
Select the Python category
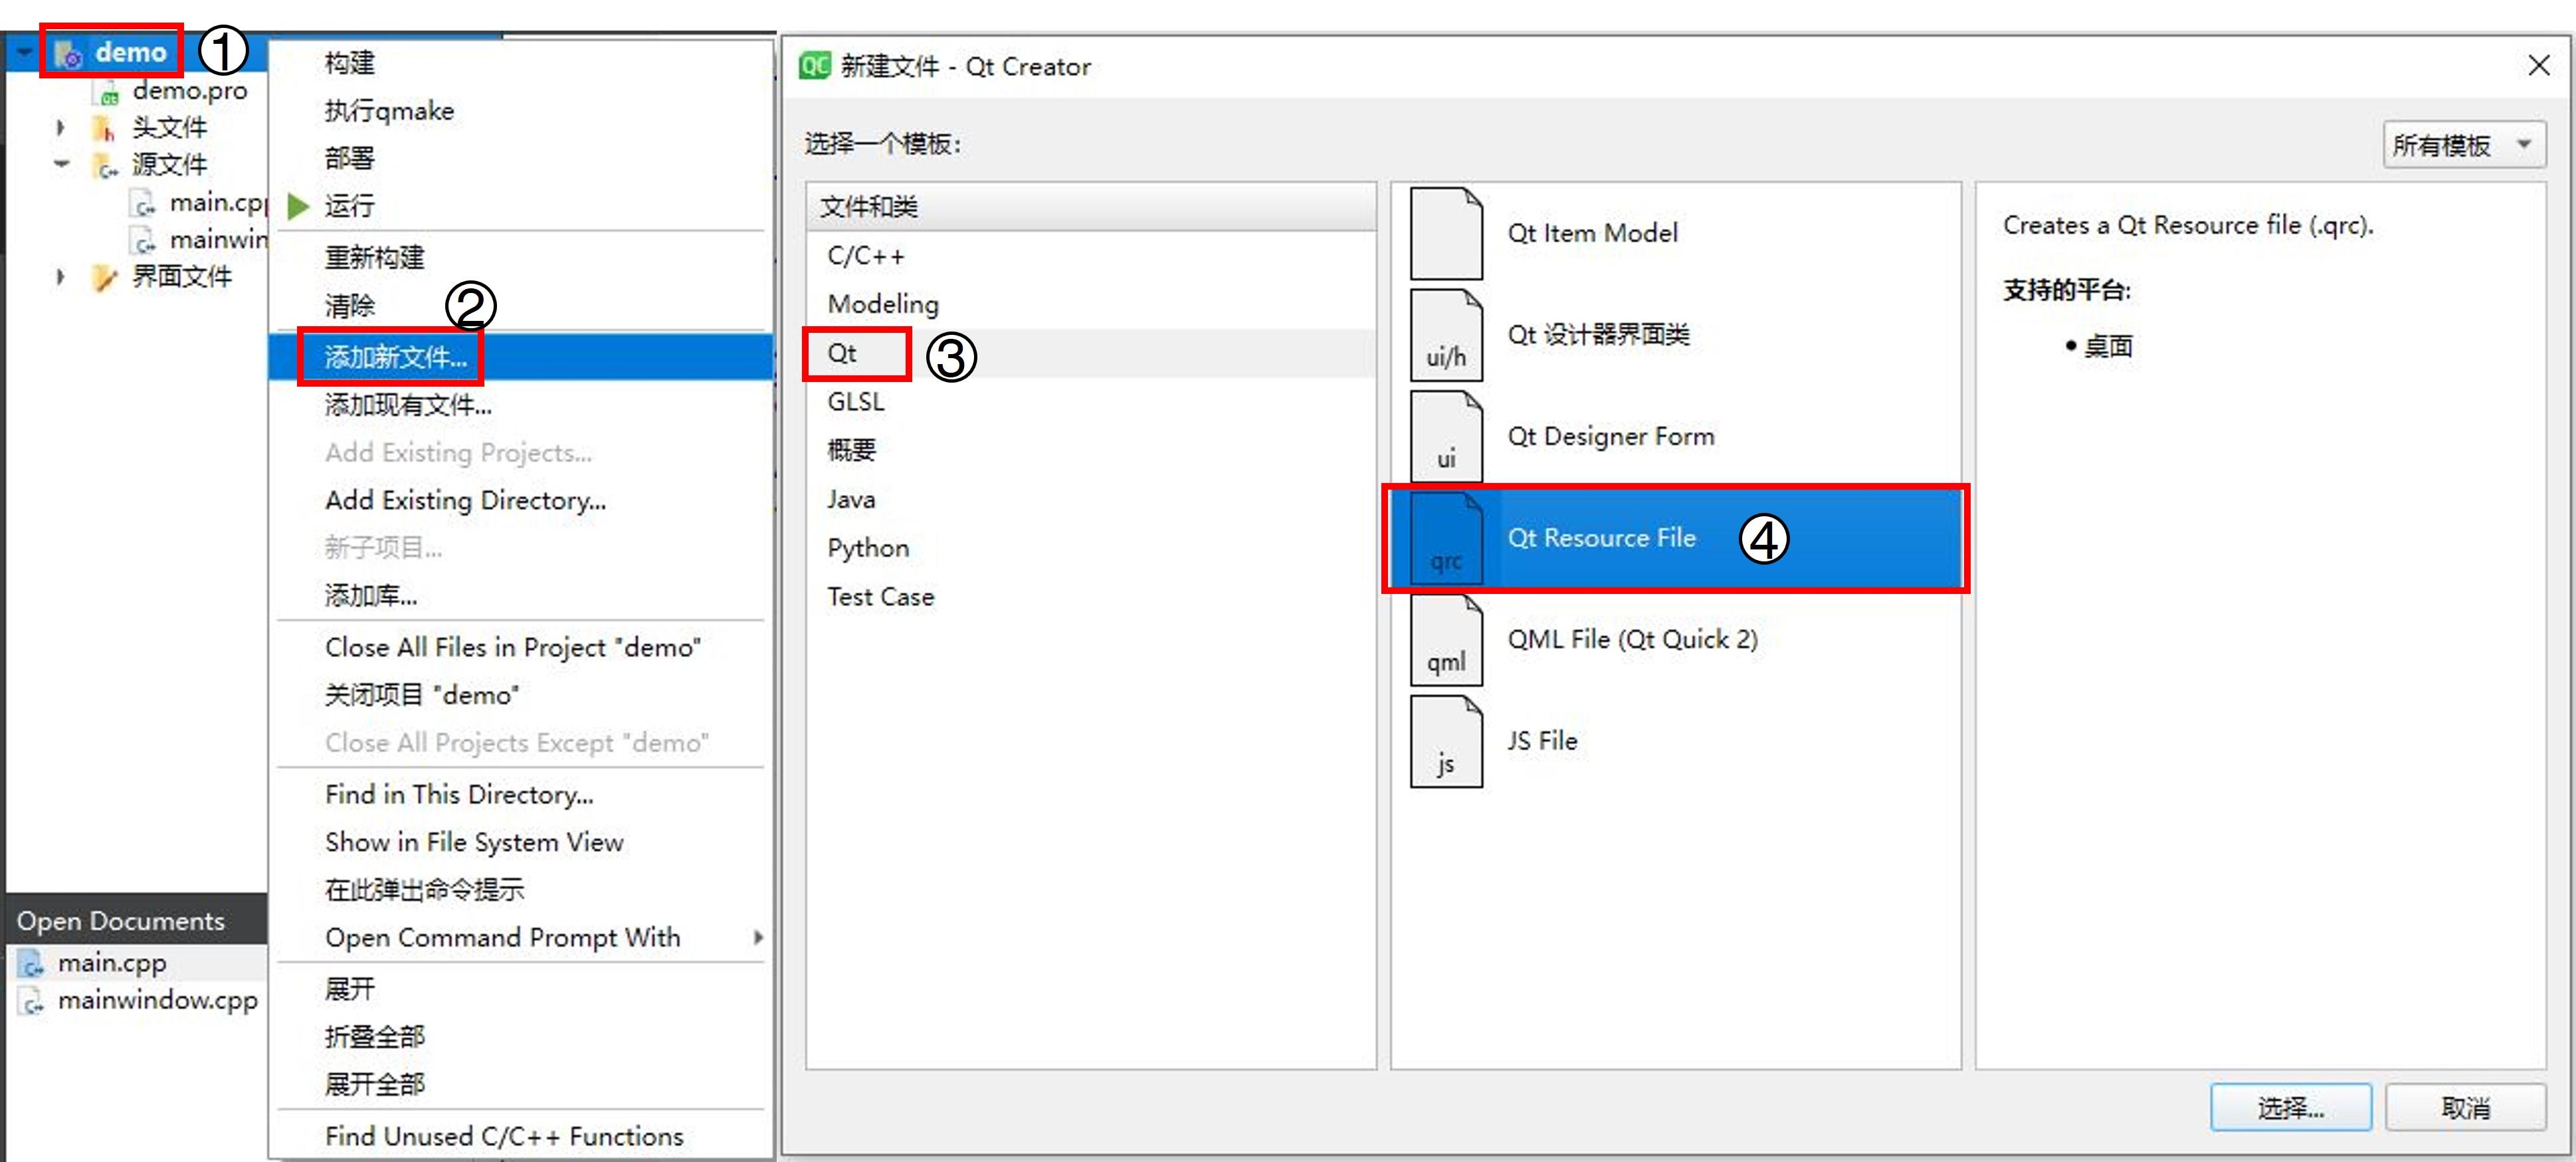click(1091, 548)
